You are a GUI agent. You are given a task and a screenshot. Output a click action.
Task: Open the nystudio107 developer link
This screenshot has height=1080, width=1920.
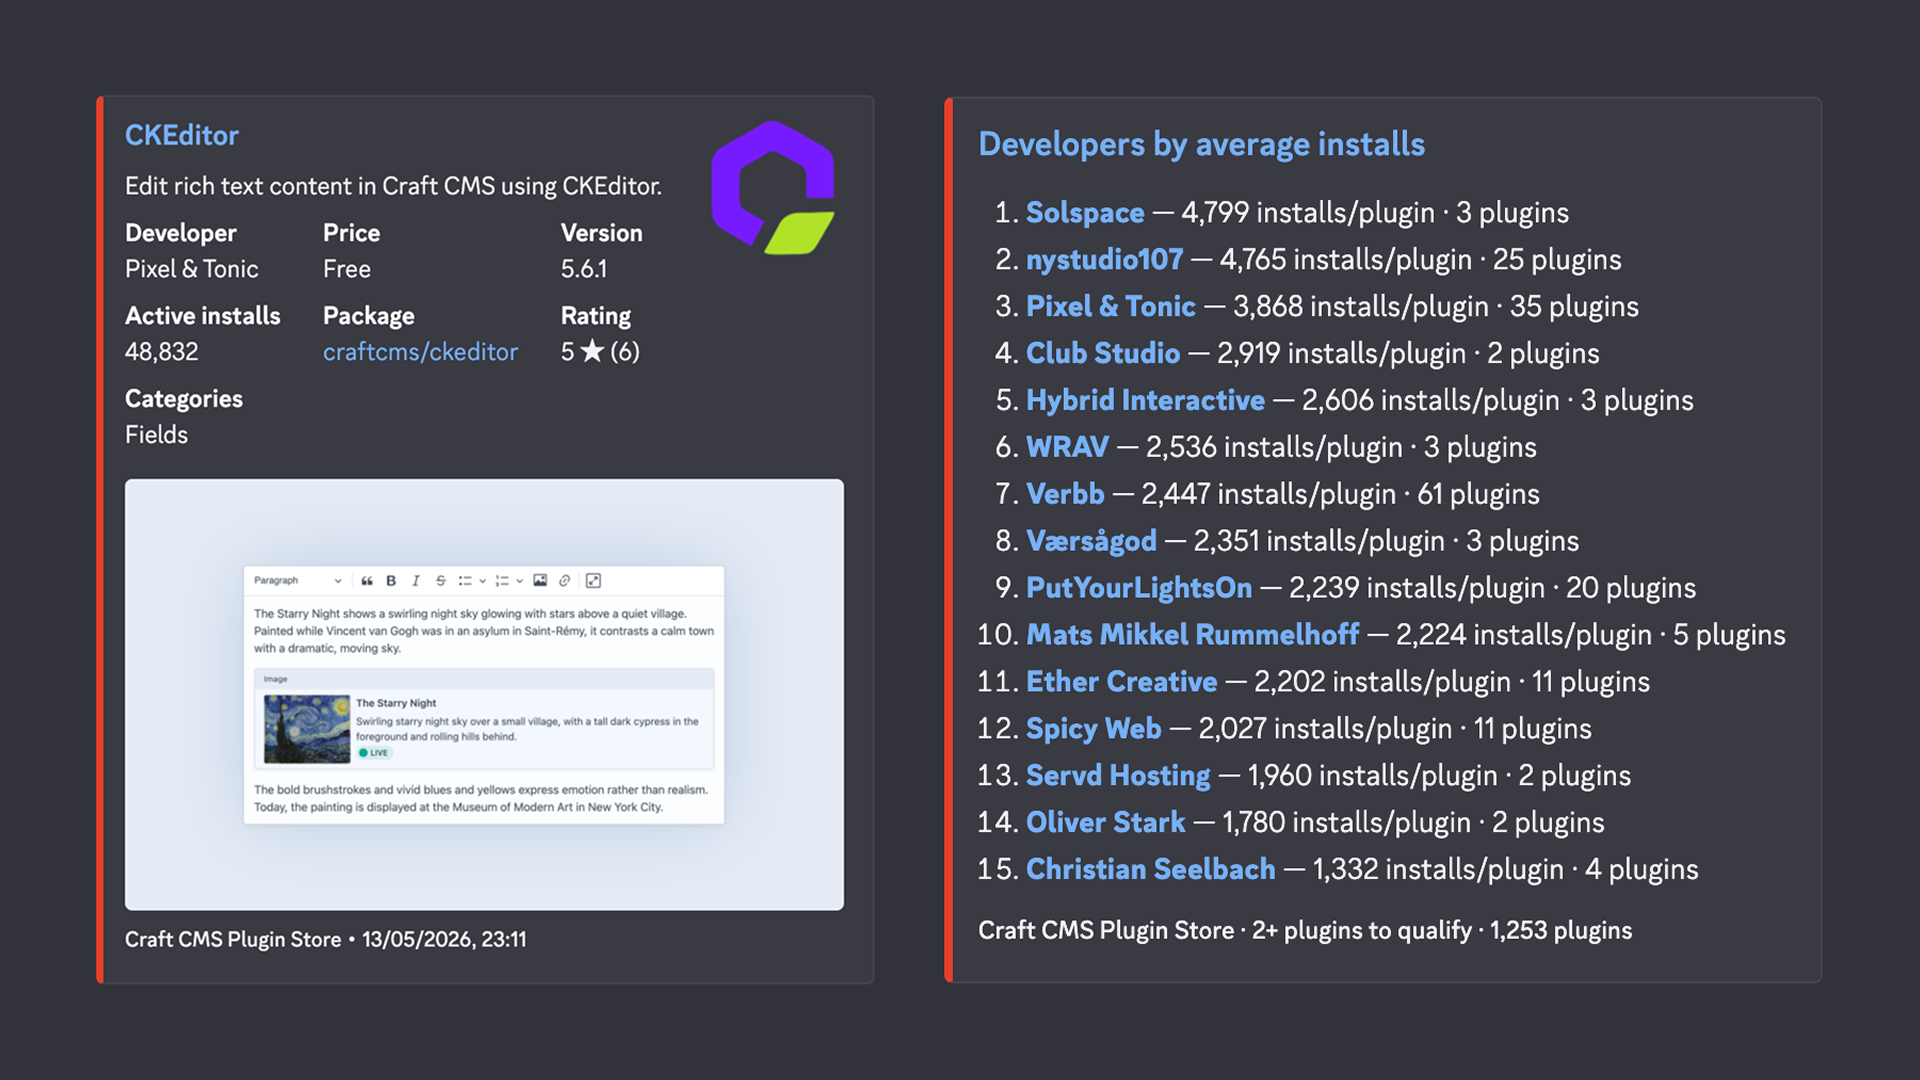click(x=1104, y=259)
